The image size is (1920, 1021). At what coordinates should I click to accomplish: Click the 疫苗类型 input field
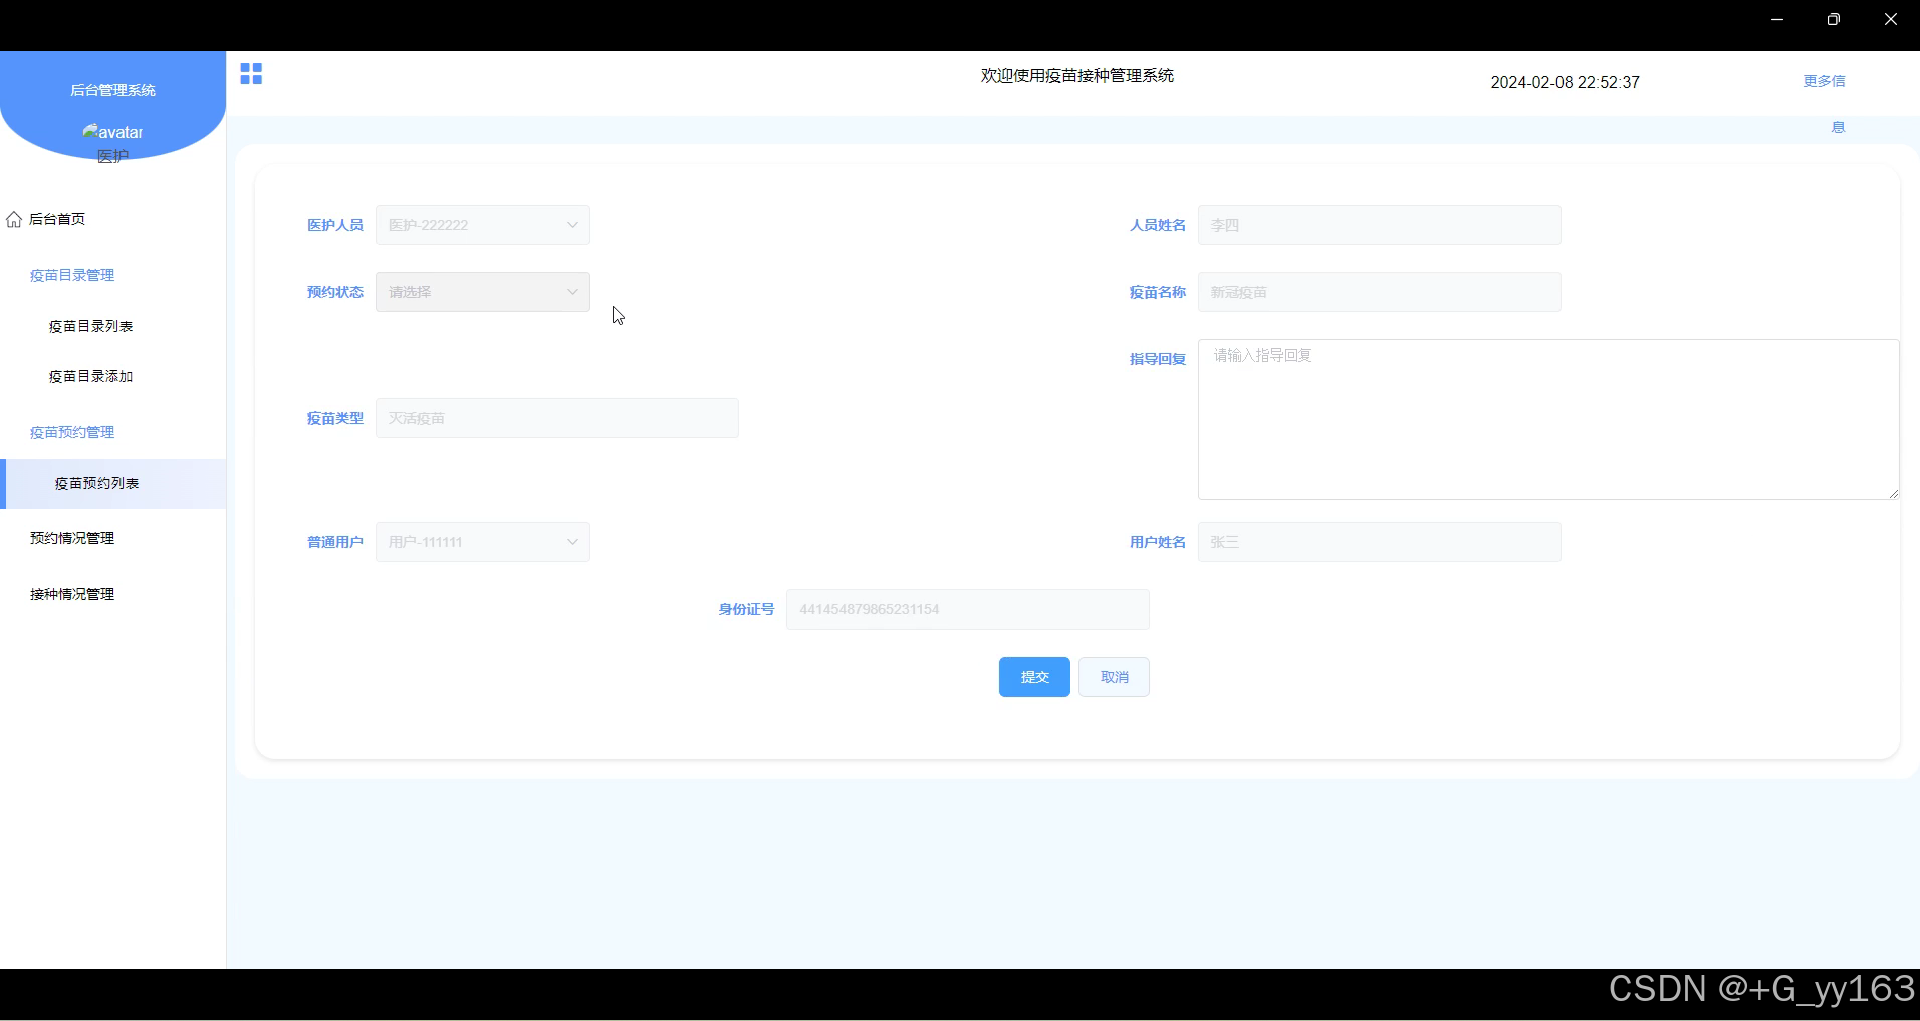(x=558, y=418)
